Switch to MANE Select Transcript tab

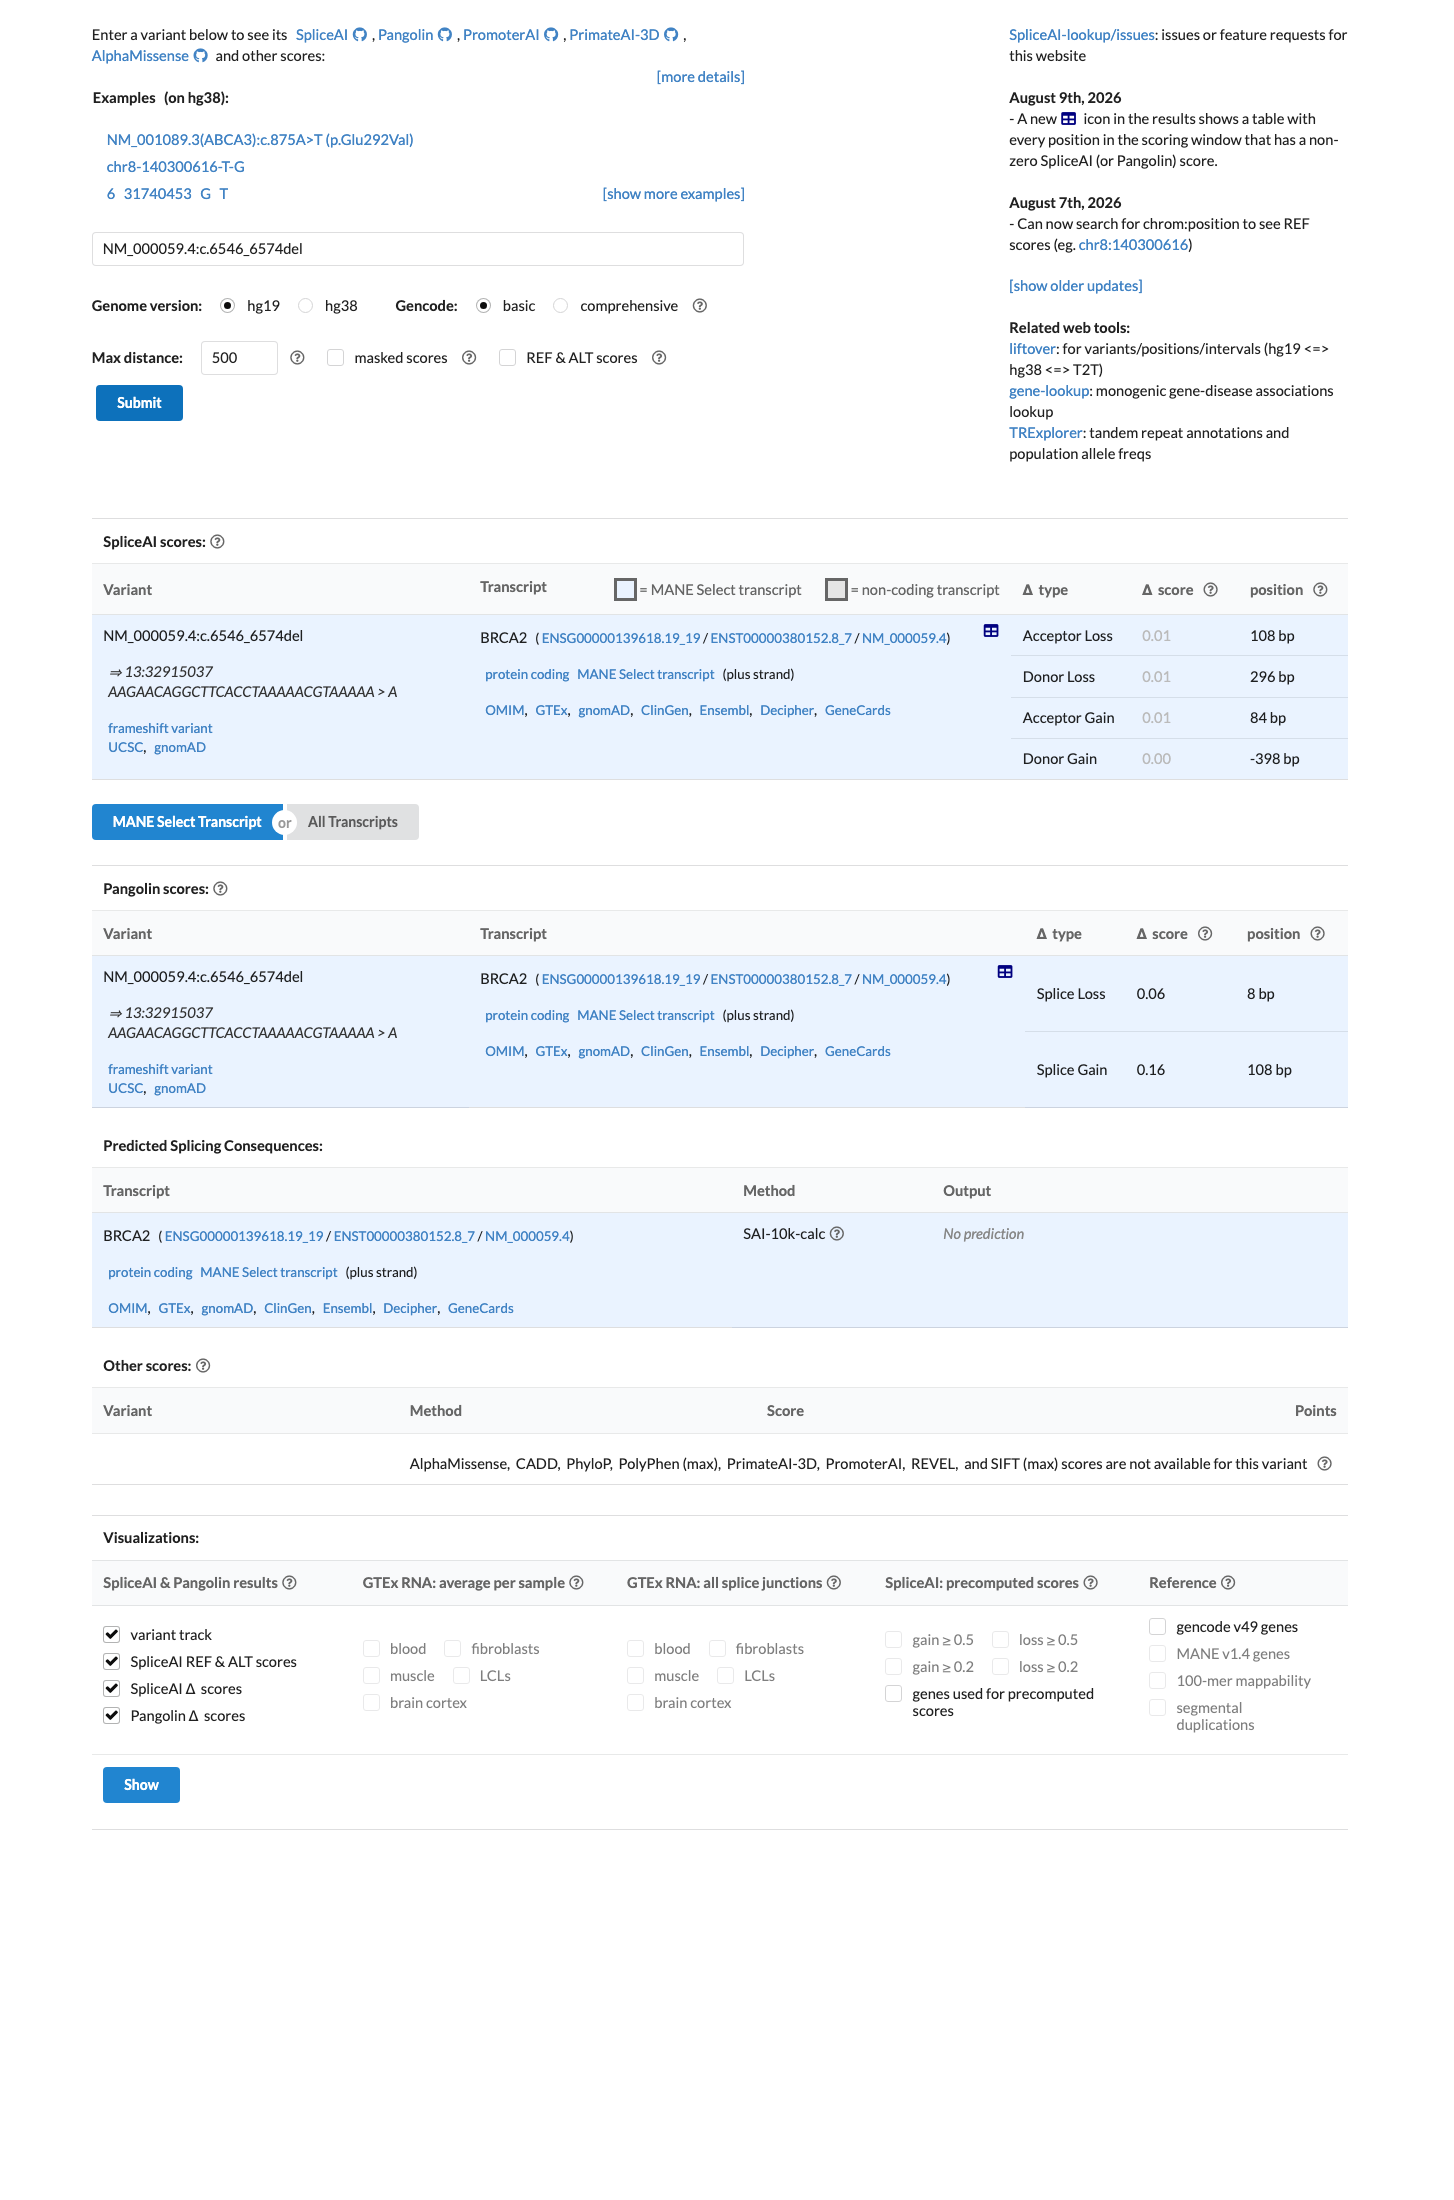(187, 822)
